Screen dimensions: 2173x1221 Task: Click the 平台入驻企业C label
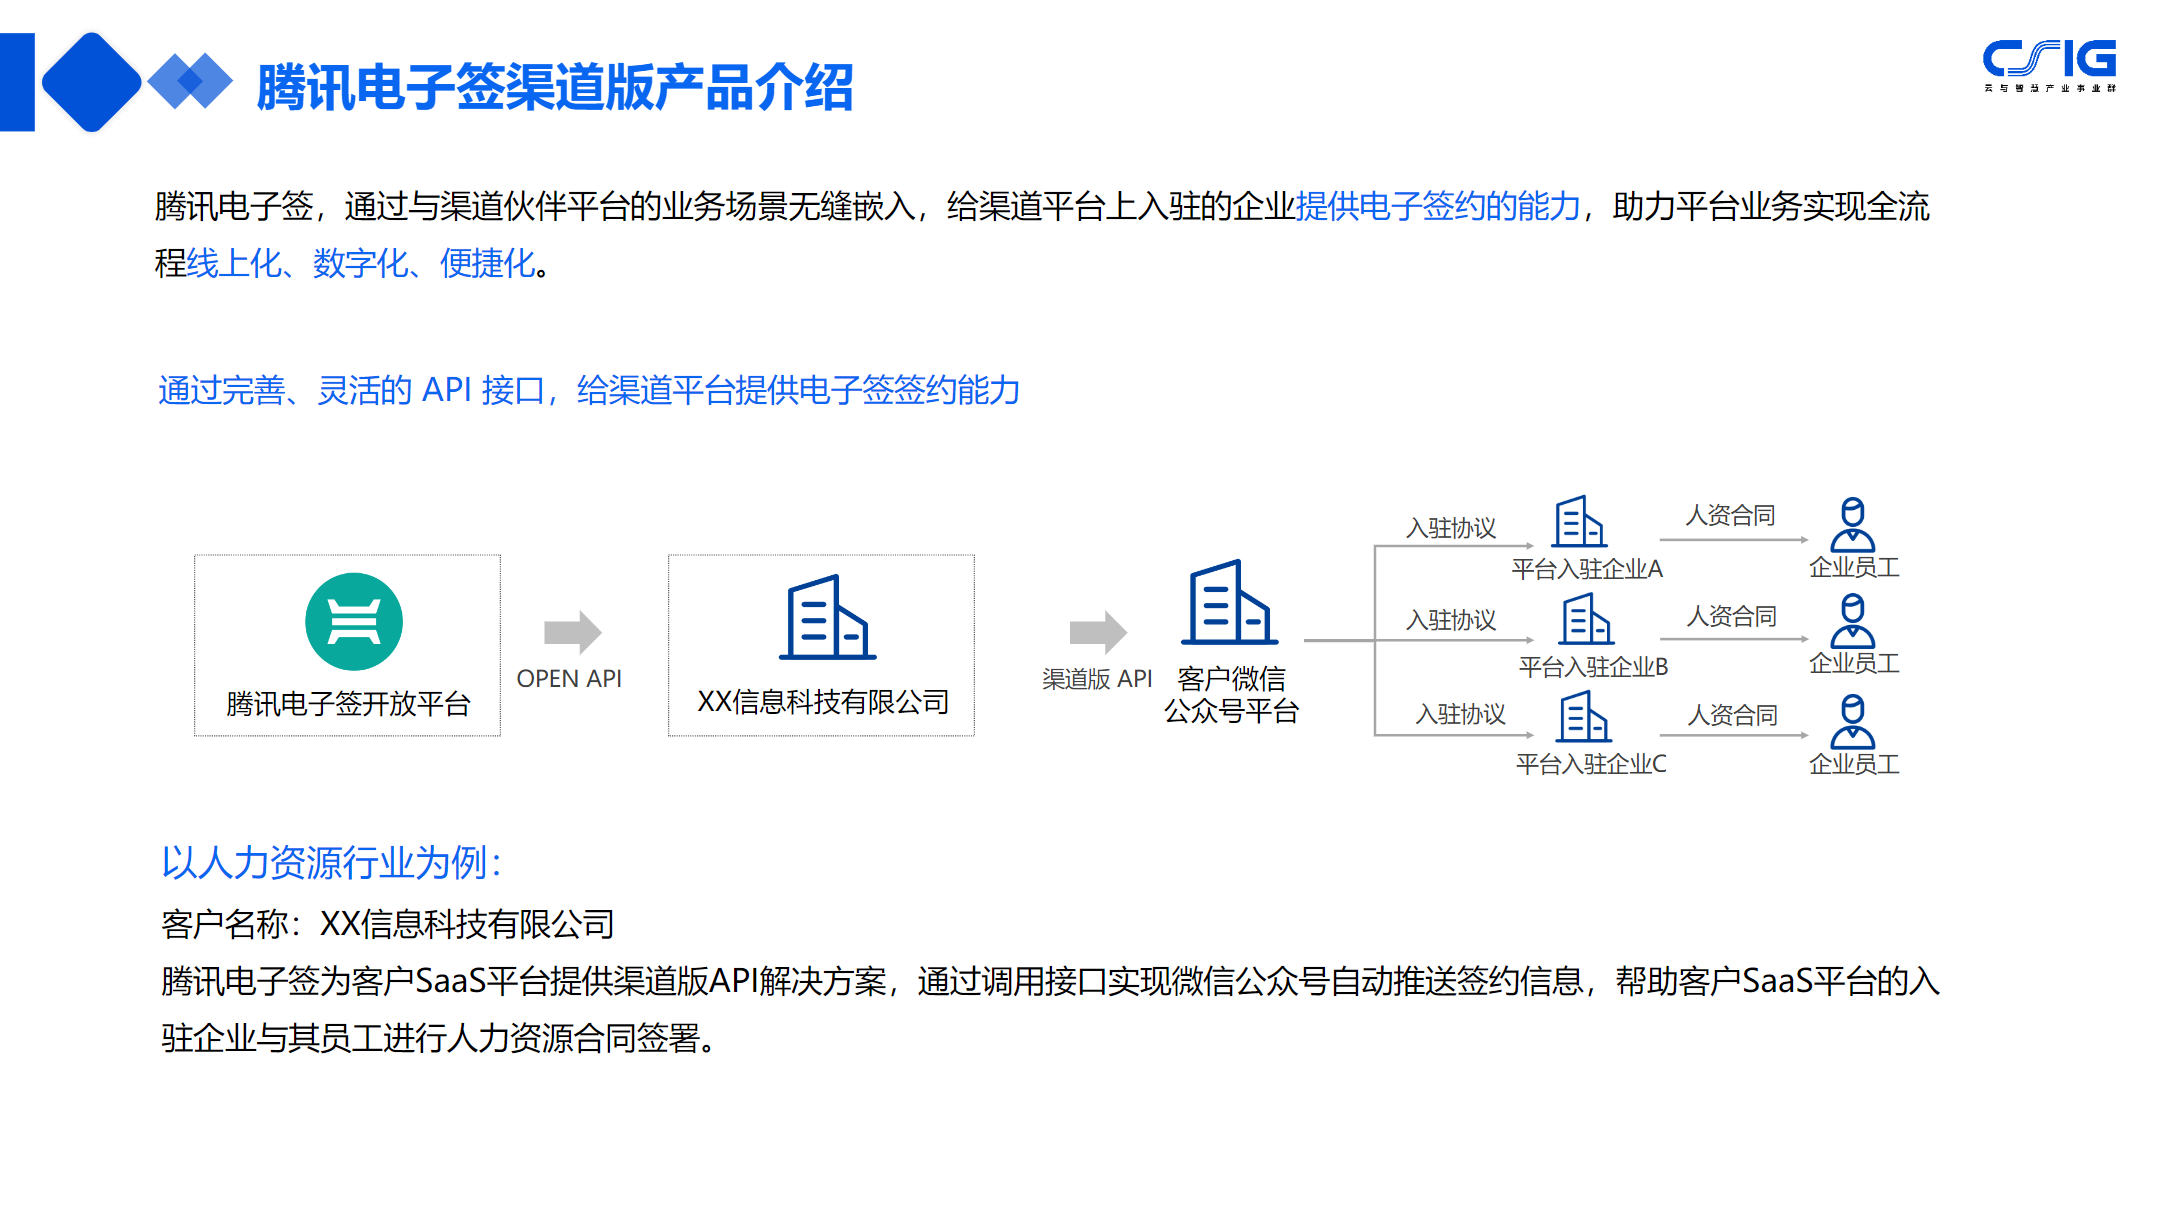coord(1591,764)
